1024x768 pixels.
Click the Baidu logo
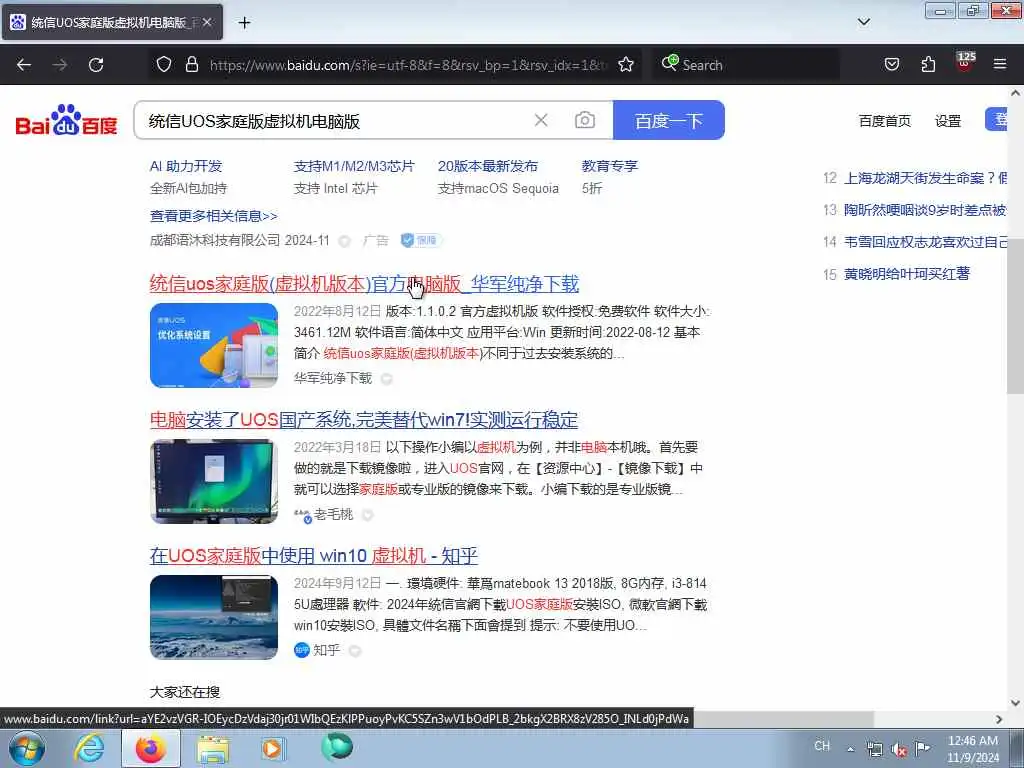tap(66, 120)
